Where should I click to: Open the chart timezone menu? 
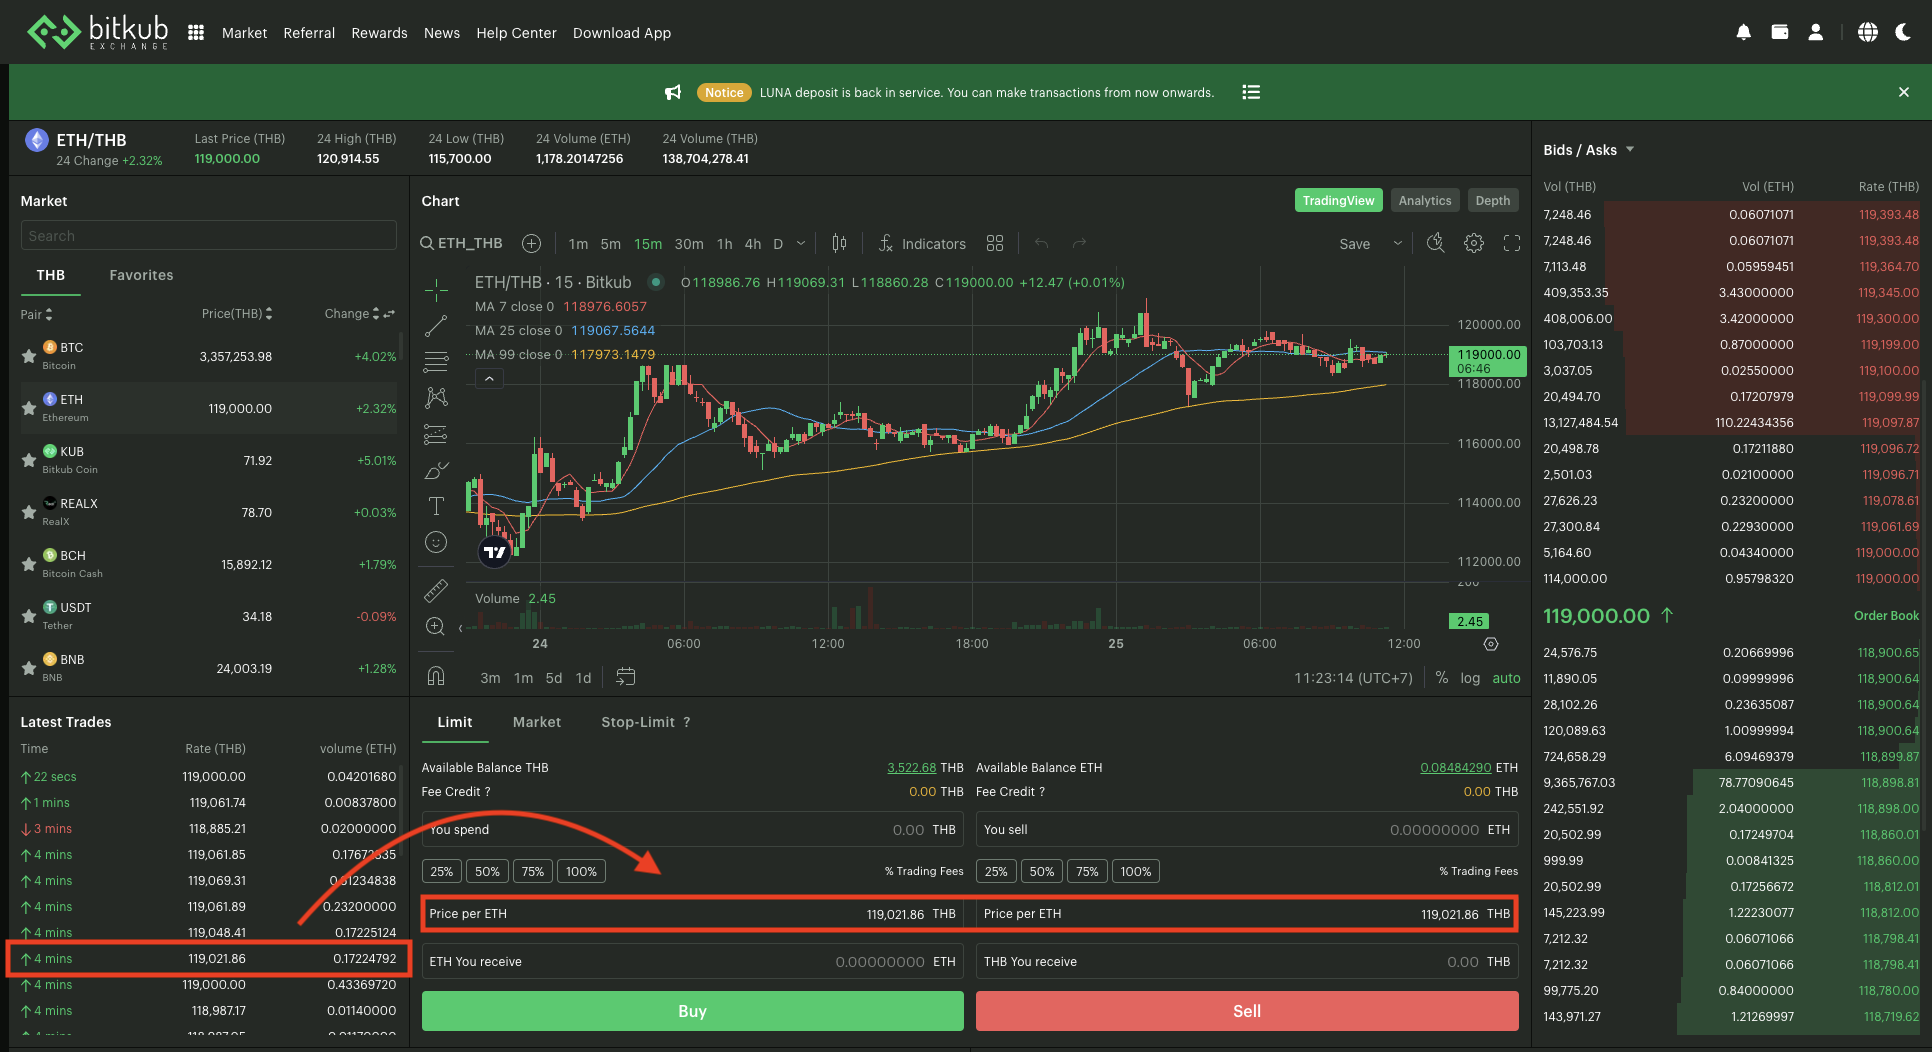point(1353,677)
